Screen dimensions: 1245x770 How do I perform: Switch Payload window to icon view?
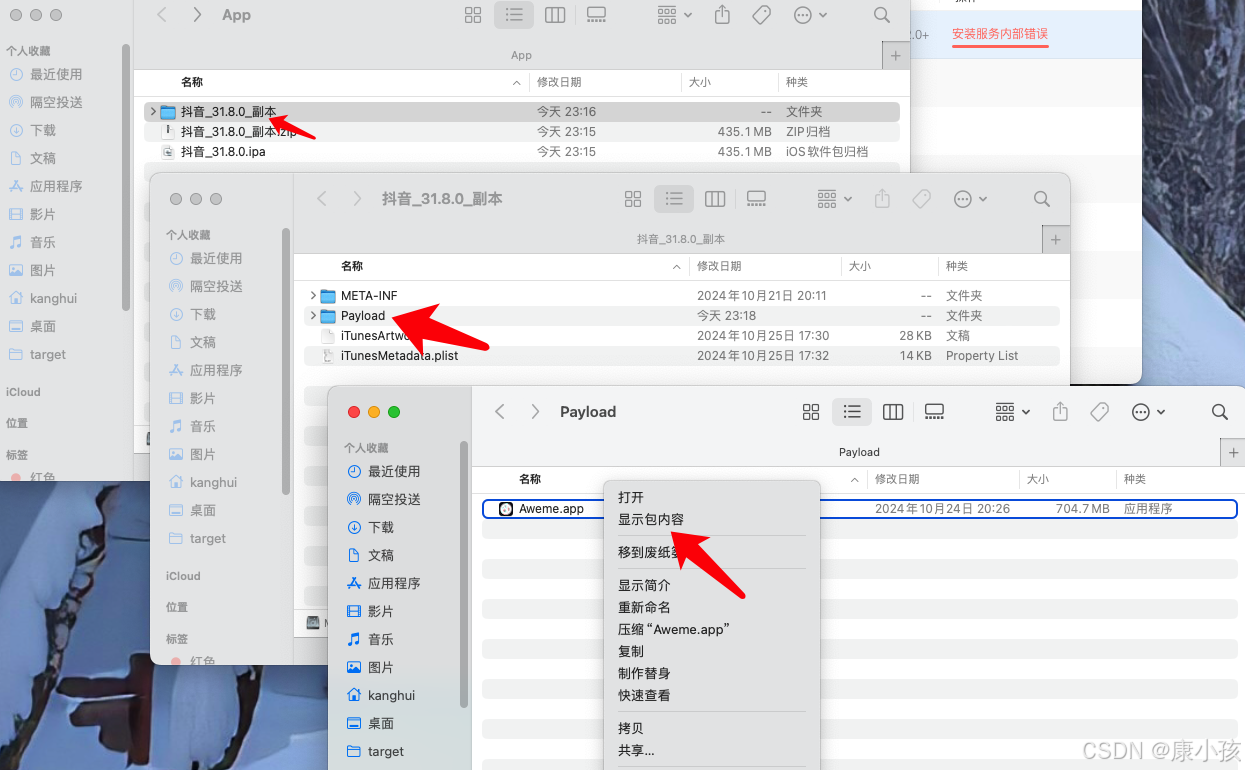[811, 412]
